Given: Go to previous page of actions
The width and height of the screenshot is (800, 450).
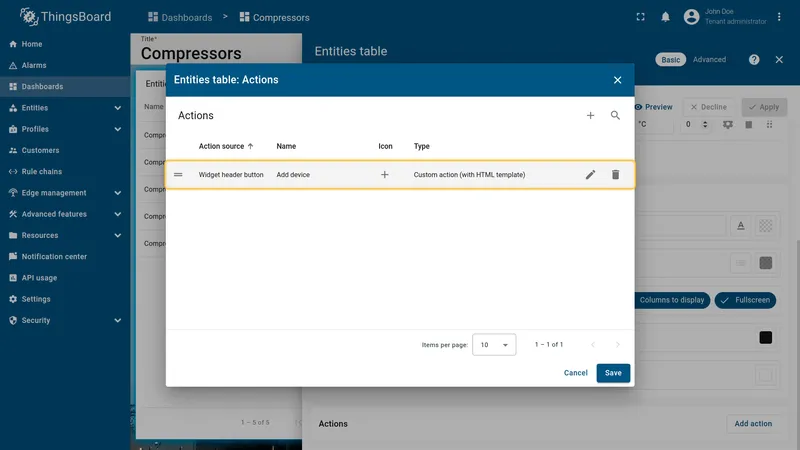Looking at the screenshot, I should [x=593, y=345].
